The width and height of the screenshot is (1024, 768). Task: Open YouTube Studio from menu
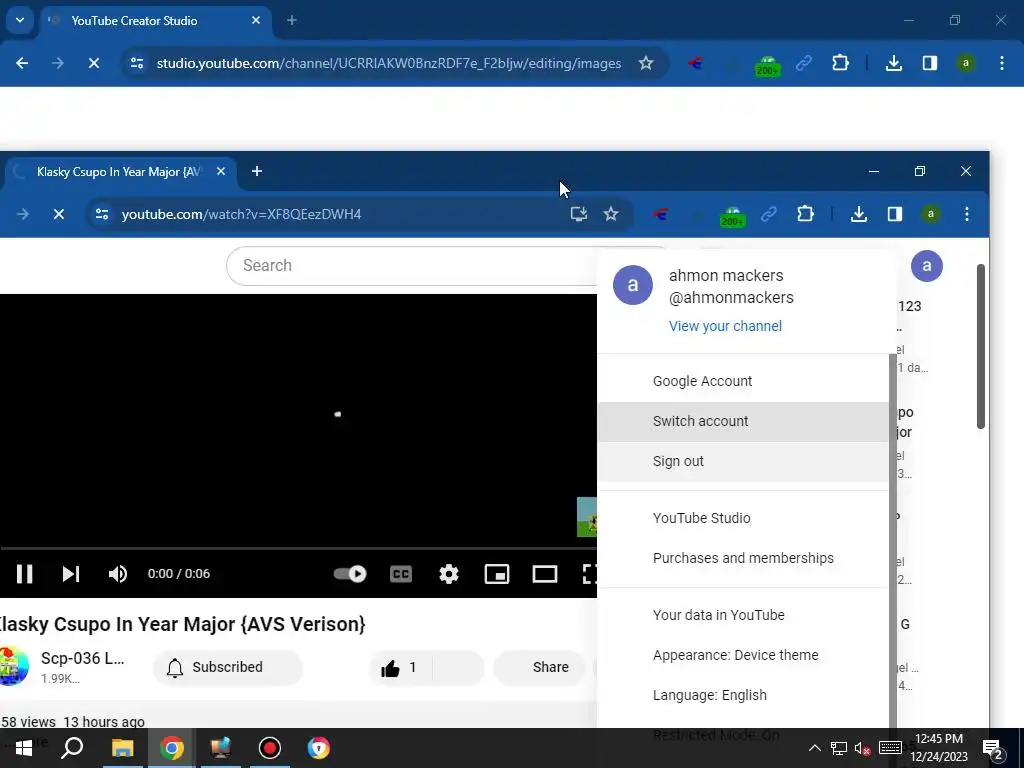point(743,518)
